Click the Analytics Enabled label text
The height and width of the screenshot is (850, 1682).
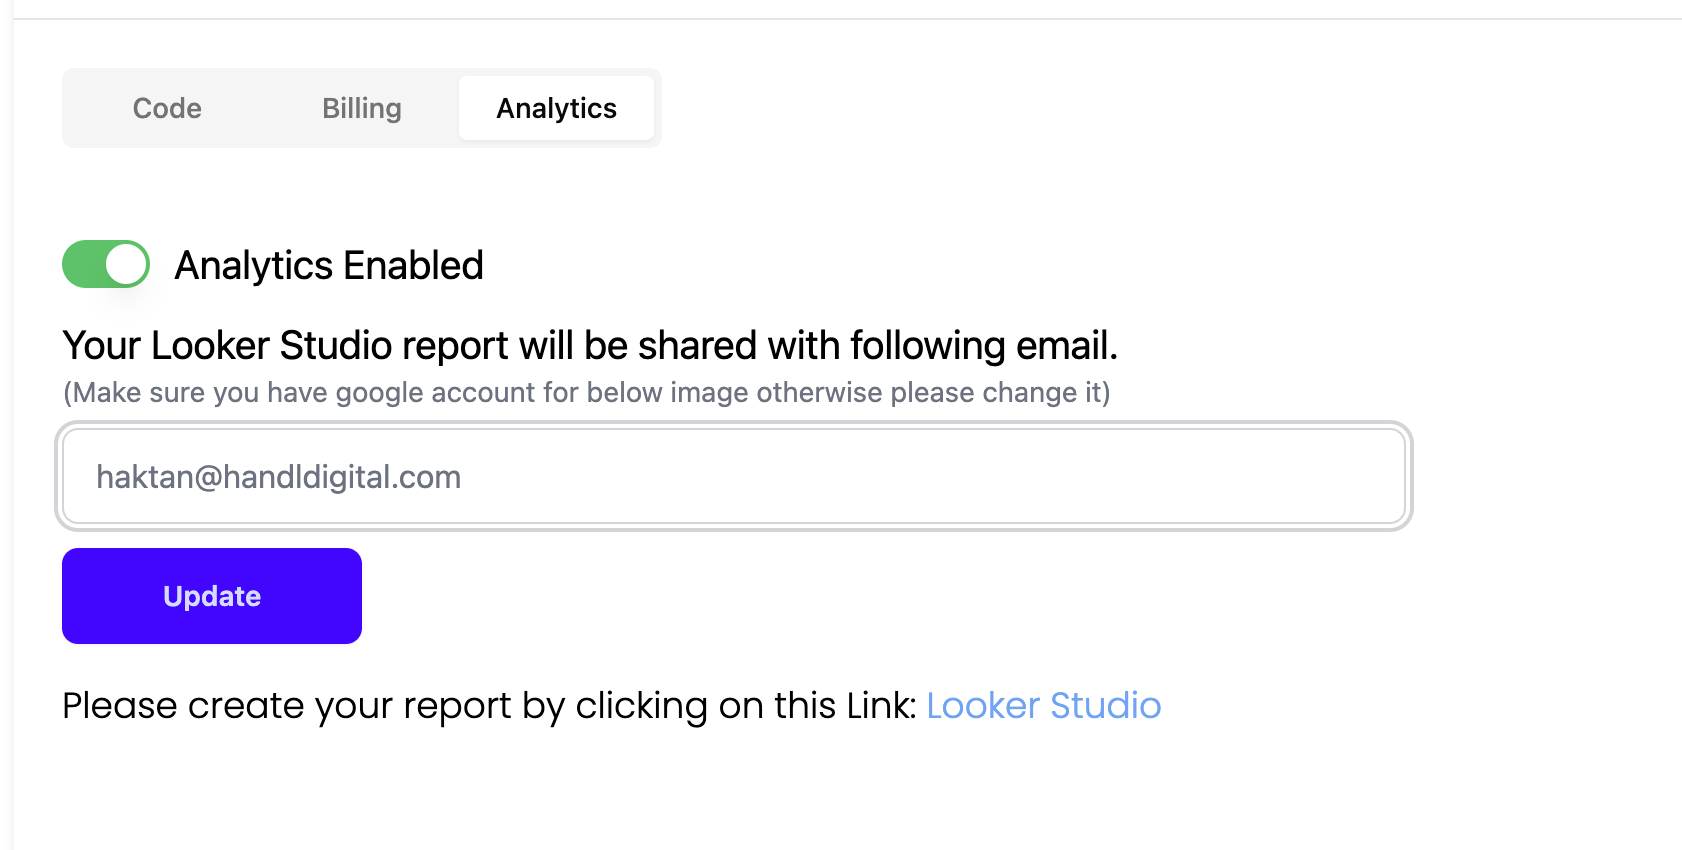pyautogui.click(x=329, y=266)
